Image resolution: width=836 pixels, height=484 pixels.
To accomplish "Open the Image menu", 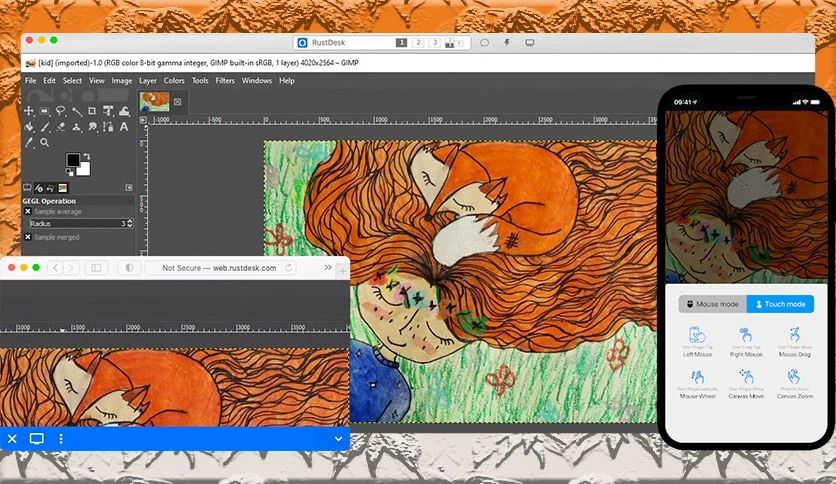I will tap(122, 80).
